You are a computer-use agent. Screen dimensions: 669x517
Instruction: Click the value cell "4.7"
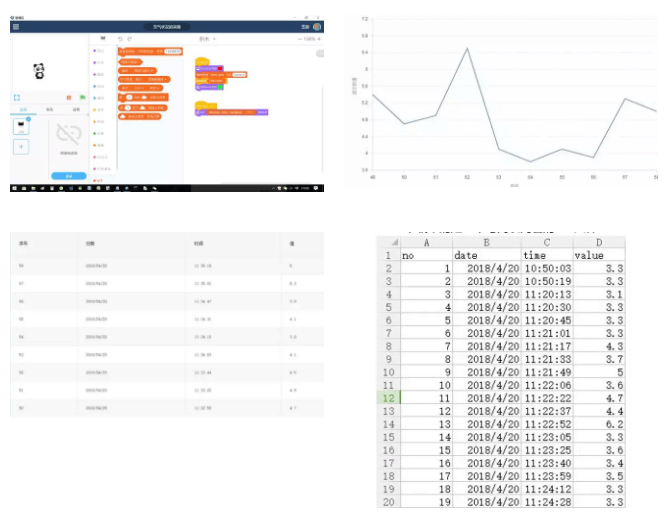599,398
